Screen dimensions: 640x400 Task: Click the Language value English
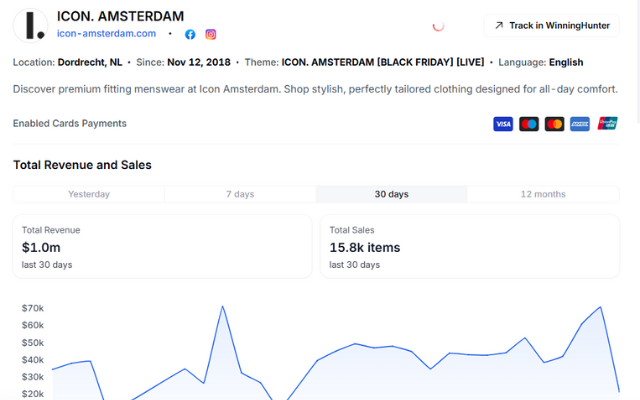click(x=566, y=62)
